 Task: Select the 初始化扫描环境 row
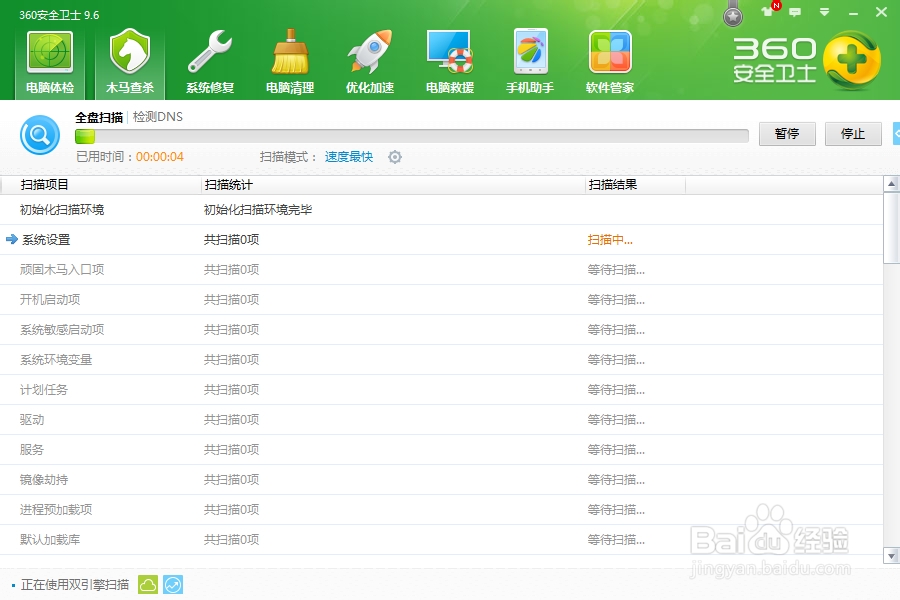pos(441,210)
